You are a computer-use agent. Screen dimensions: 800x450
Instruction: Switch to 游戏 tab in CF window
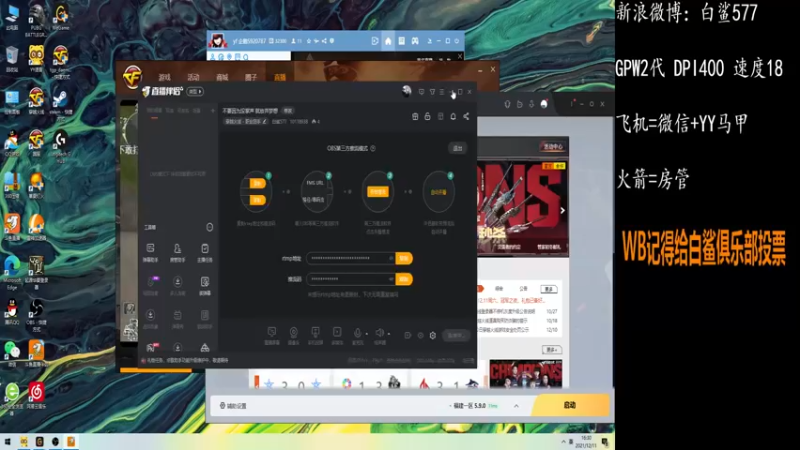[164, 78]
